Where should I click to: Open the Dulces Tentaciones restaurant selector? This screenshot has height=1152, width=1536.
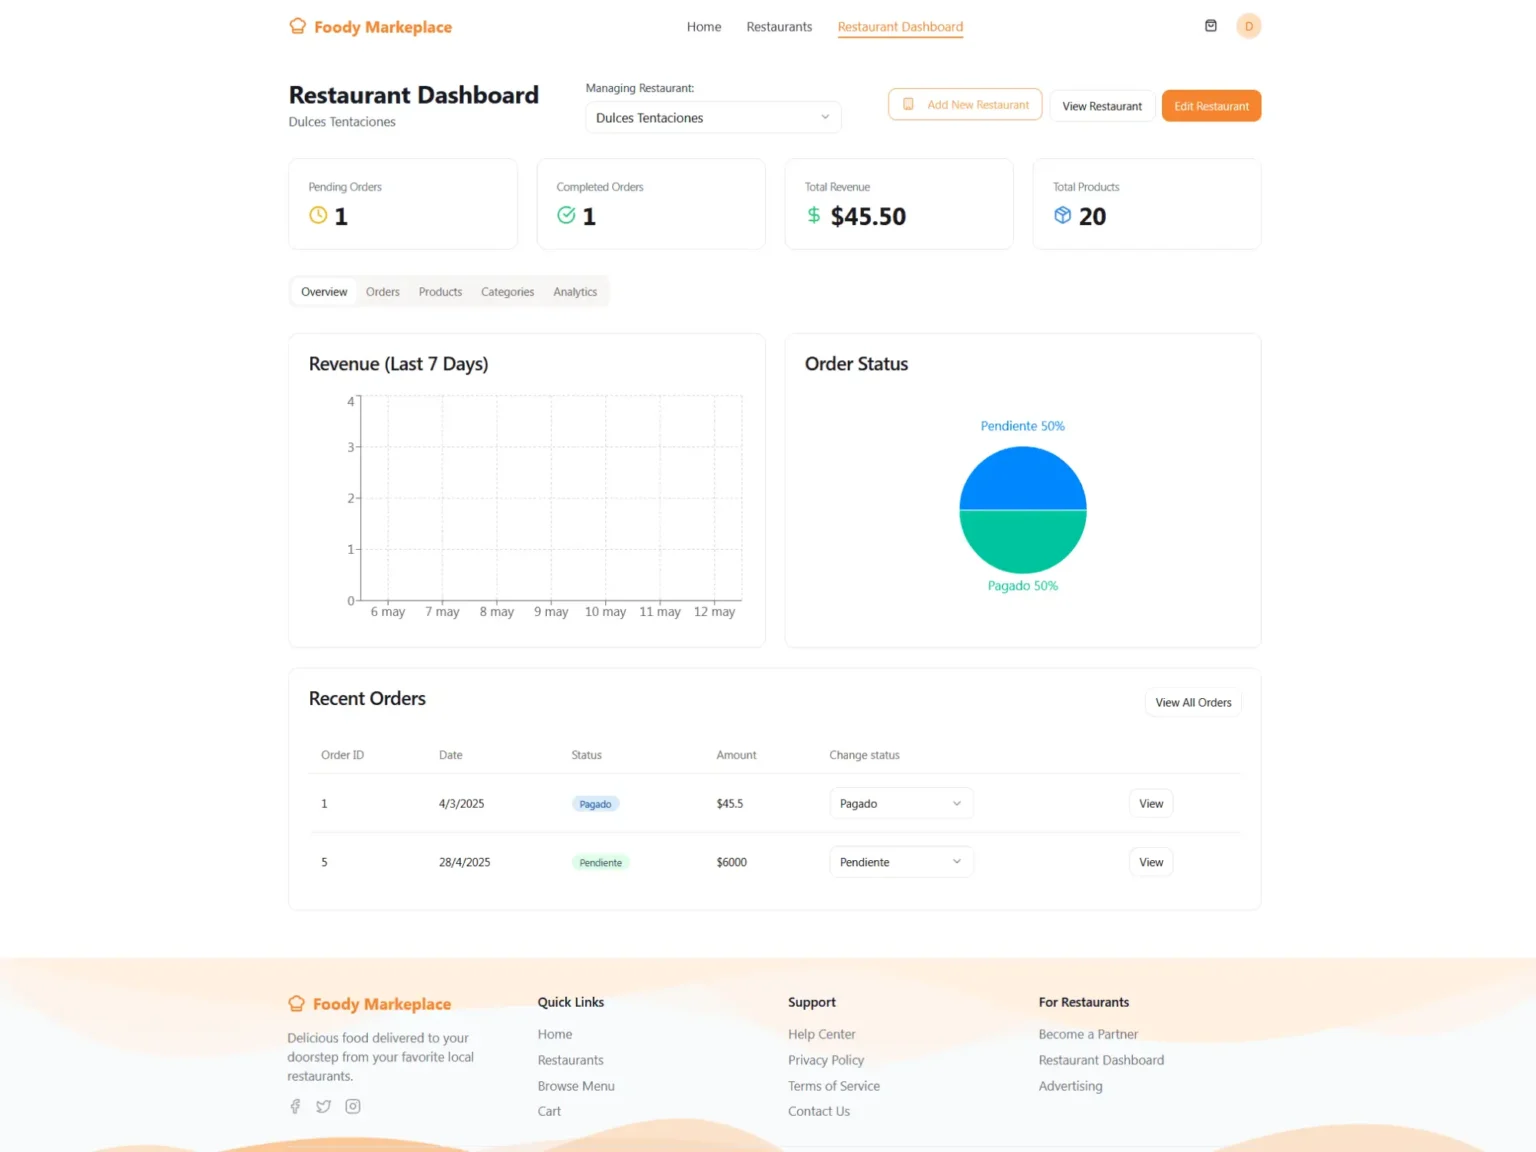pos(711,117)
